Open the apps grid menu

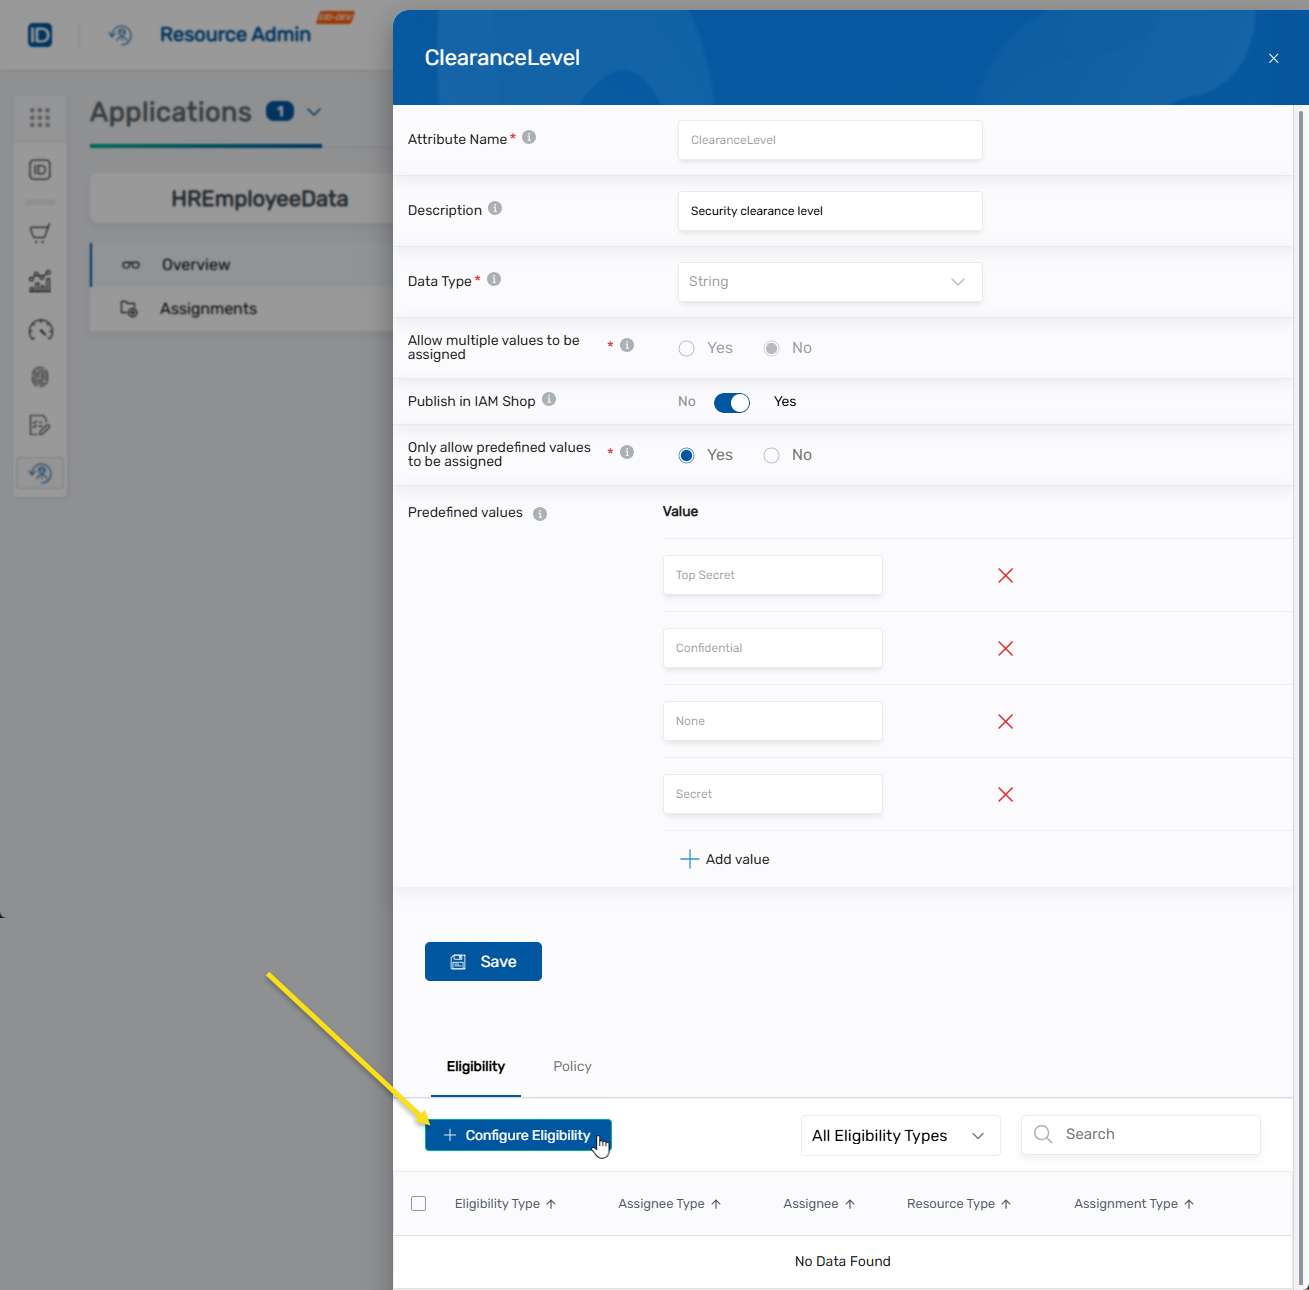click(x=40, y=118)
